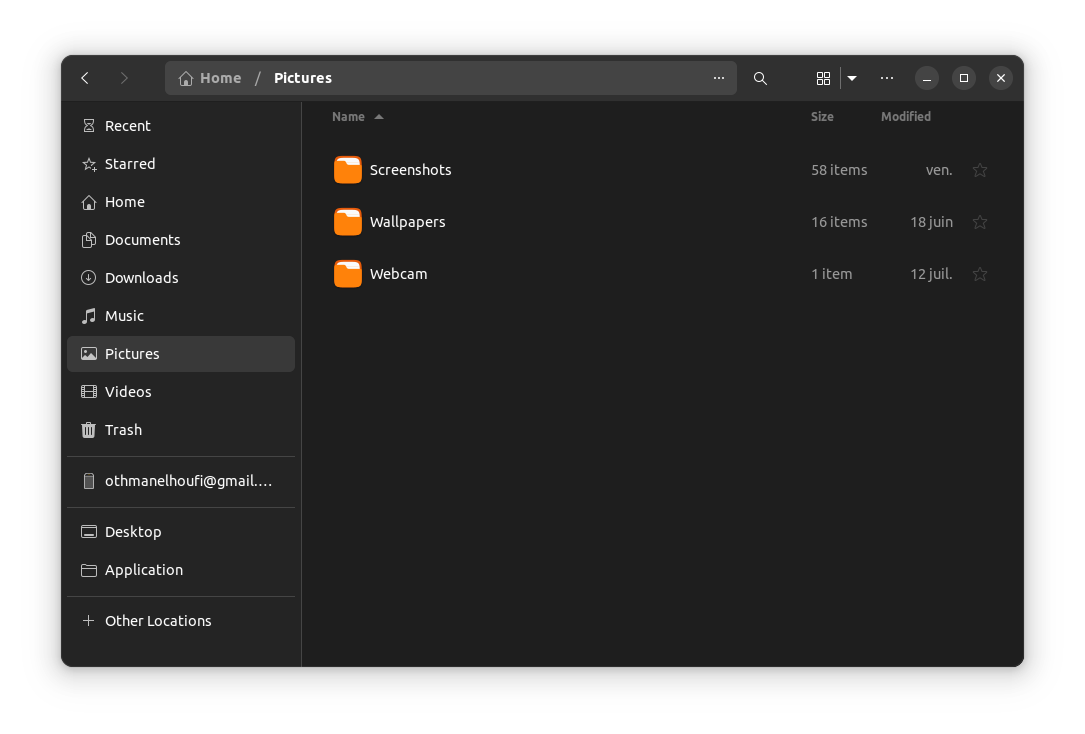Mark the Webcam folder as favorite
Image resolution: width=1085 pixels, height=734 pixels.
[979, 273]
